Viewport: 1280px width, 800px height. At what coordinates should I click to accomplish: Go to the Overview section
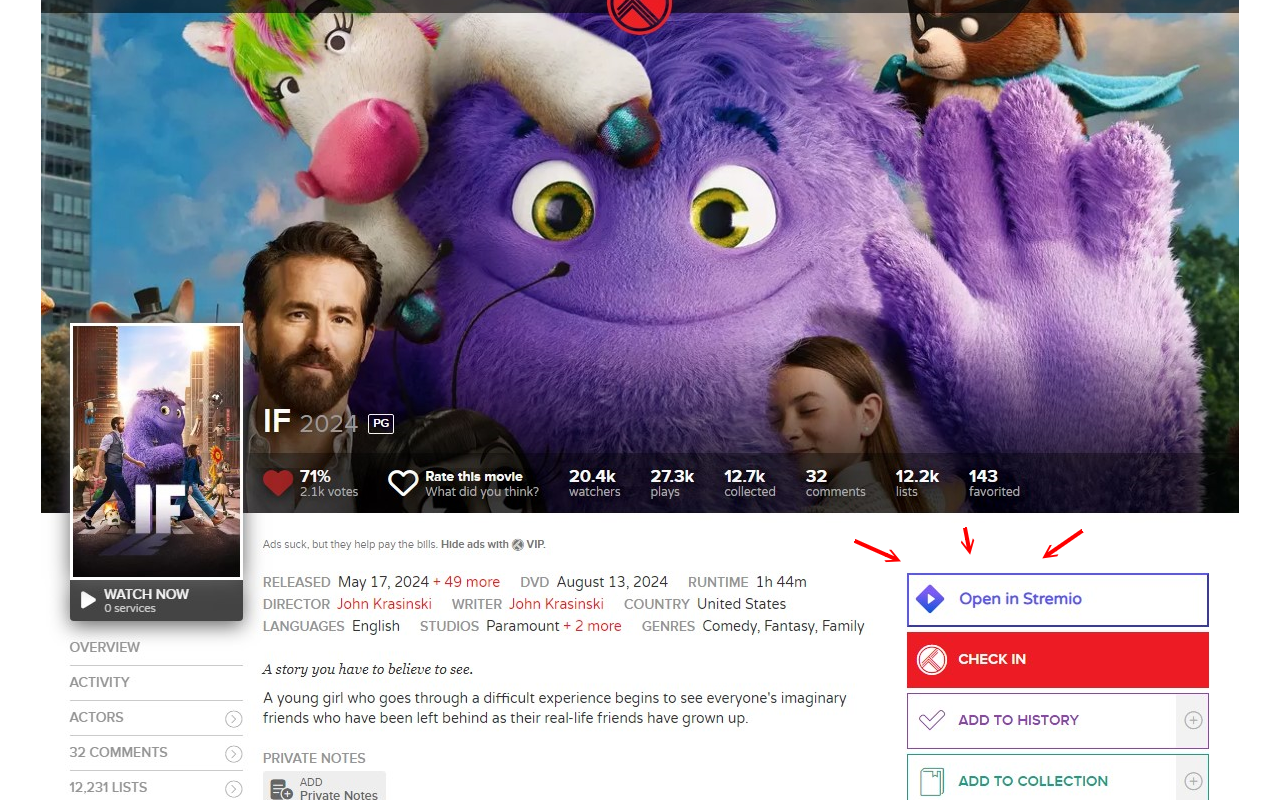tap(105, 647)
